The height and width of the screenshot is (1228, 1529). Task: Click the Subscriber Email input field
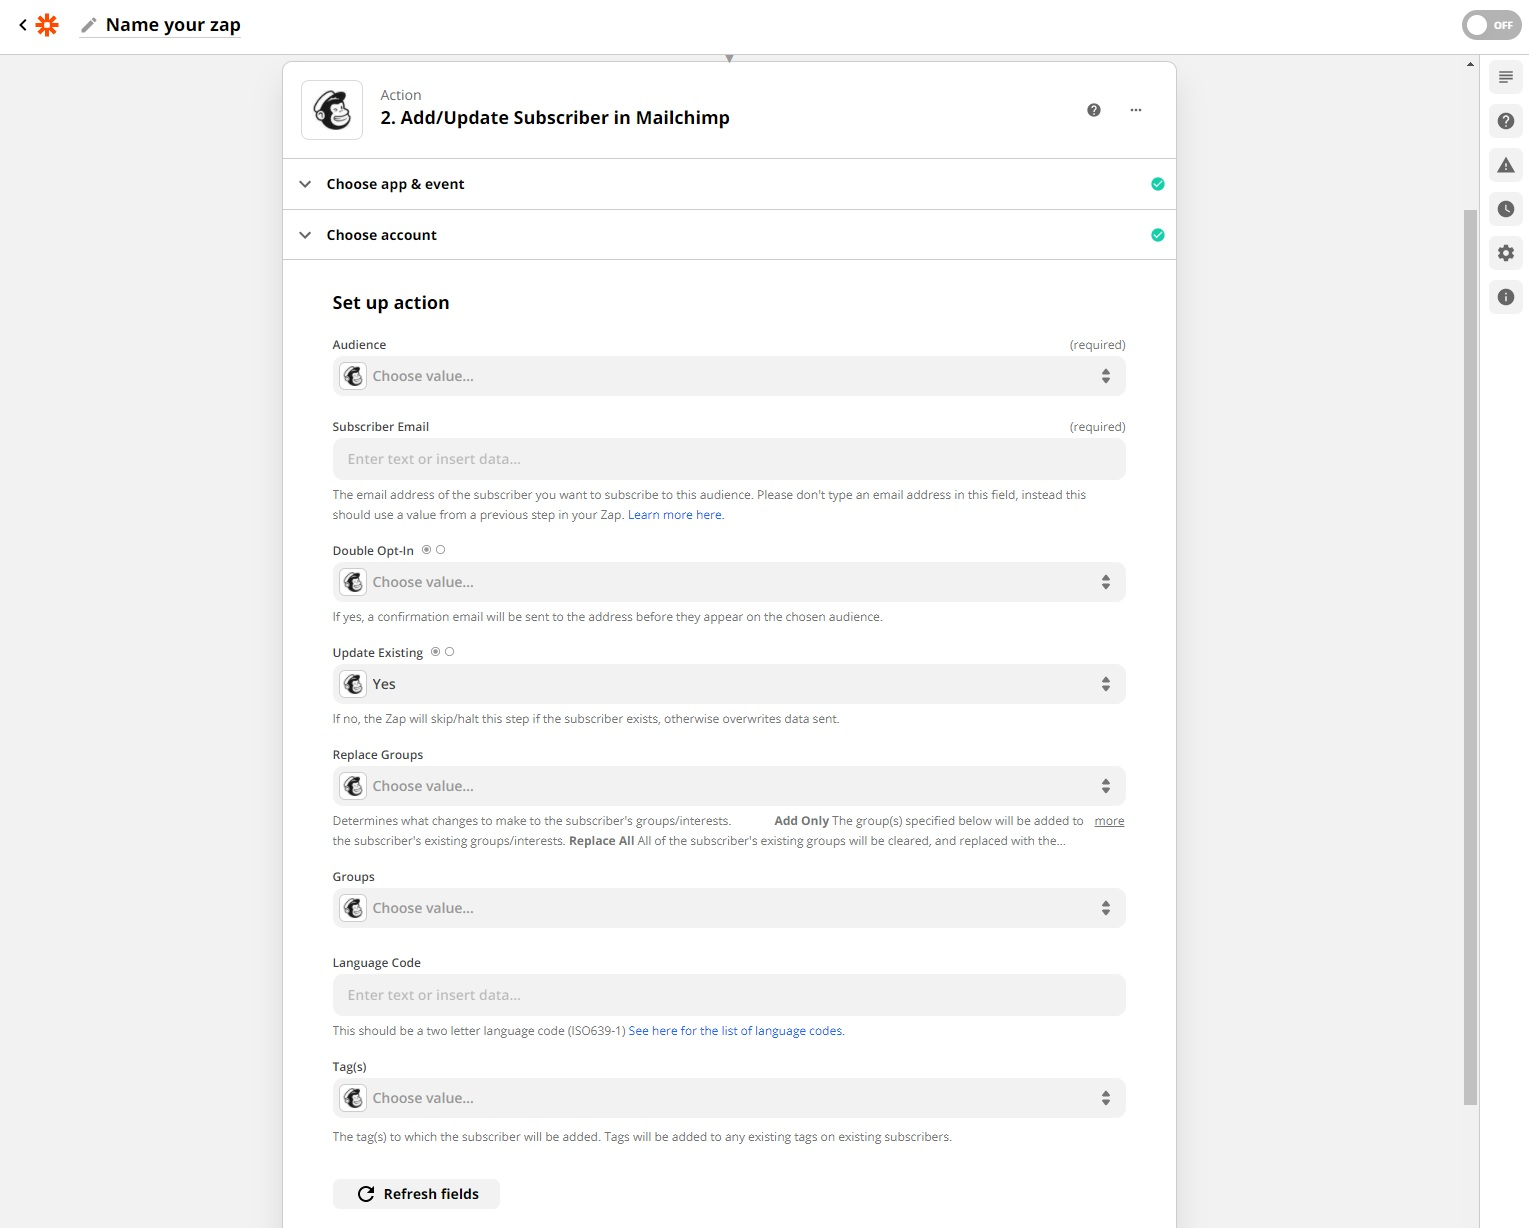pyautogui.click(x=729, y=459)
